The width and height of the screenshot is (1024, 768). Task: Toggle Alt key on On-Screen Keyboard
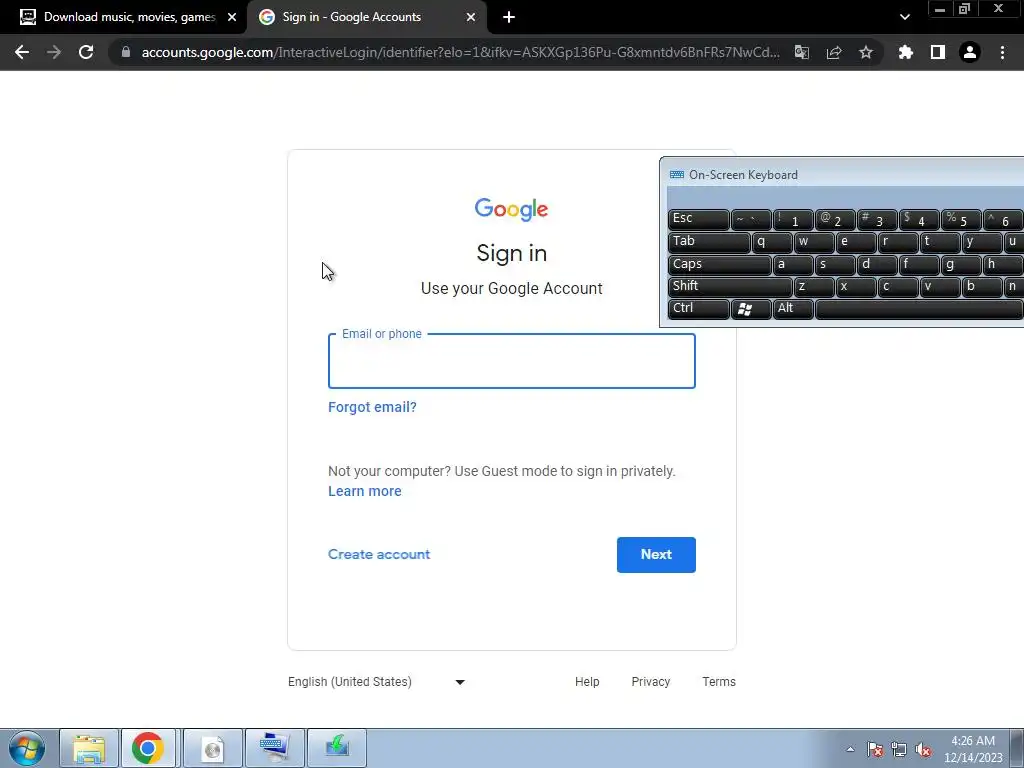[793, 309]
